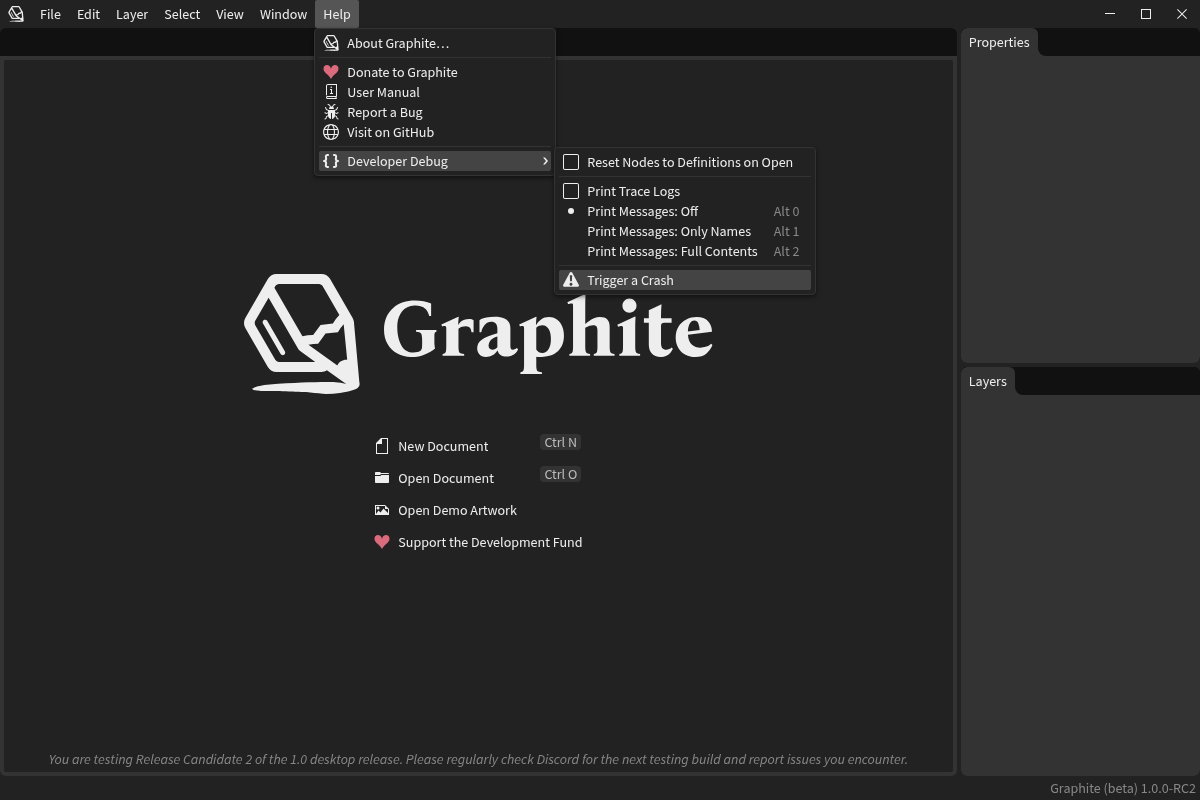This screenshot has width=1200, height=800.
Task: Click the Open Demo Artwork image icon
Action: click(382, 510)
